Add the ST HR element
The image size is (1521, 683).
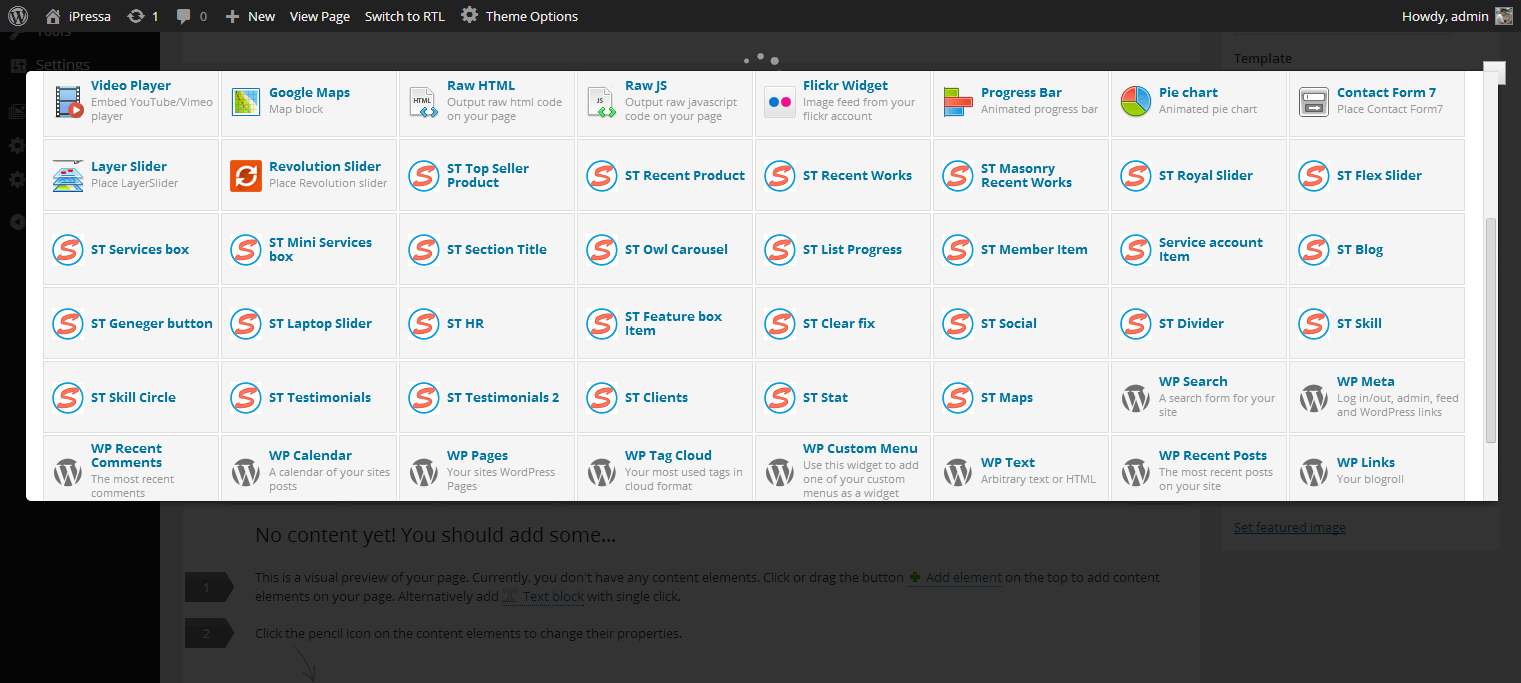pos(487,324)
